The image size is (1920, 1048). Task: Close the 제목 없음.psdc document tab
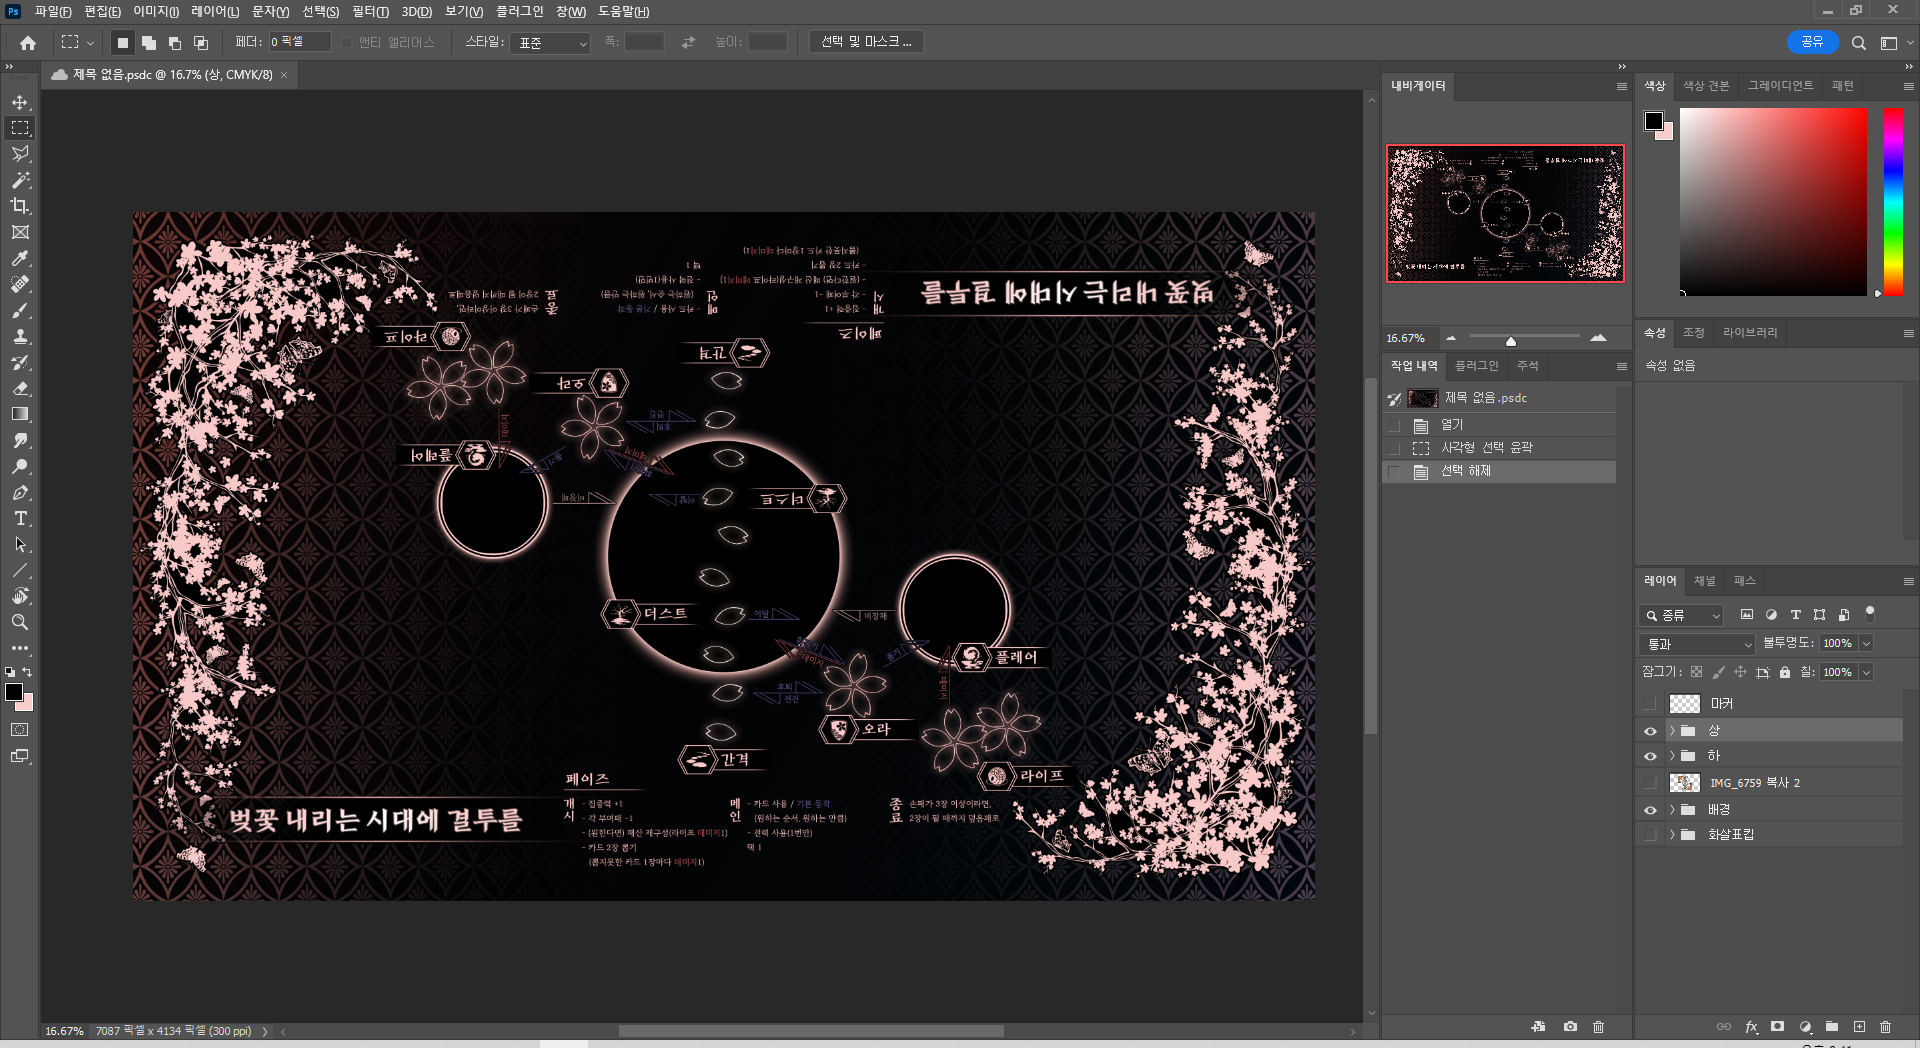click(284, 75)
